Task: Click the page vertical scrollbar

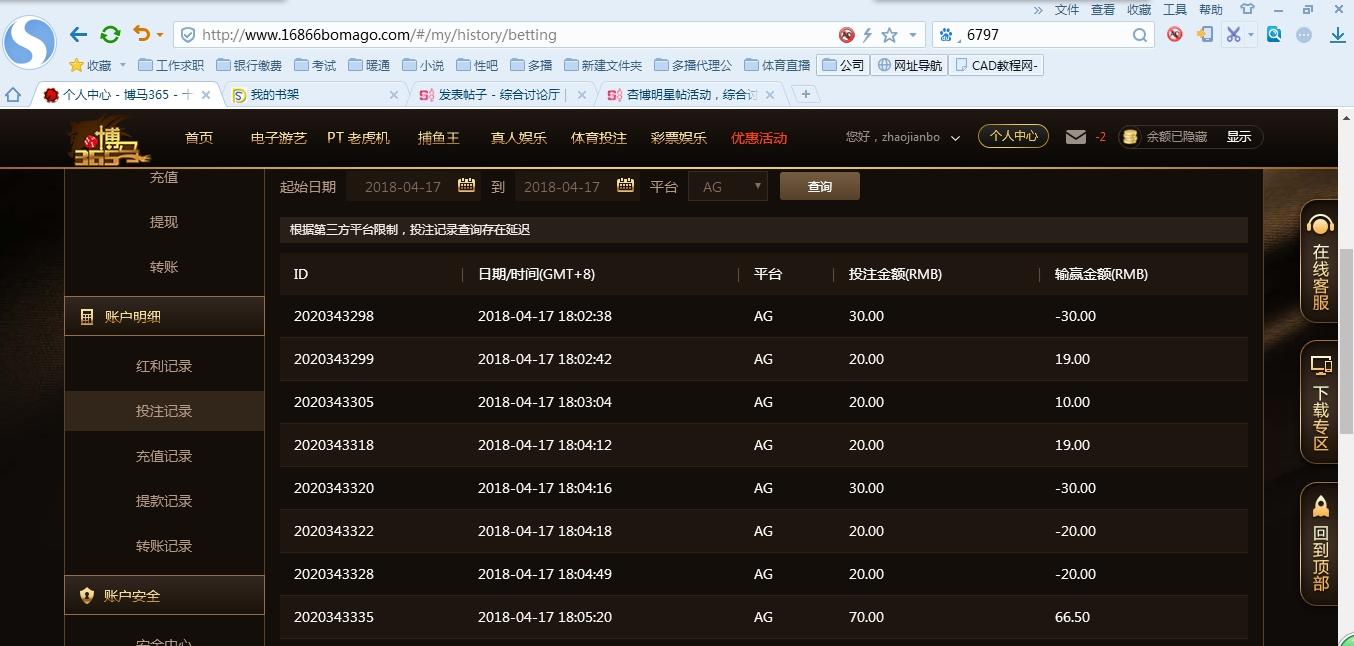Action: (1345, 340)
